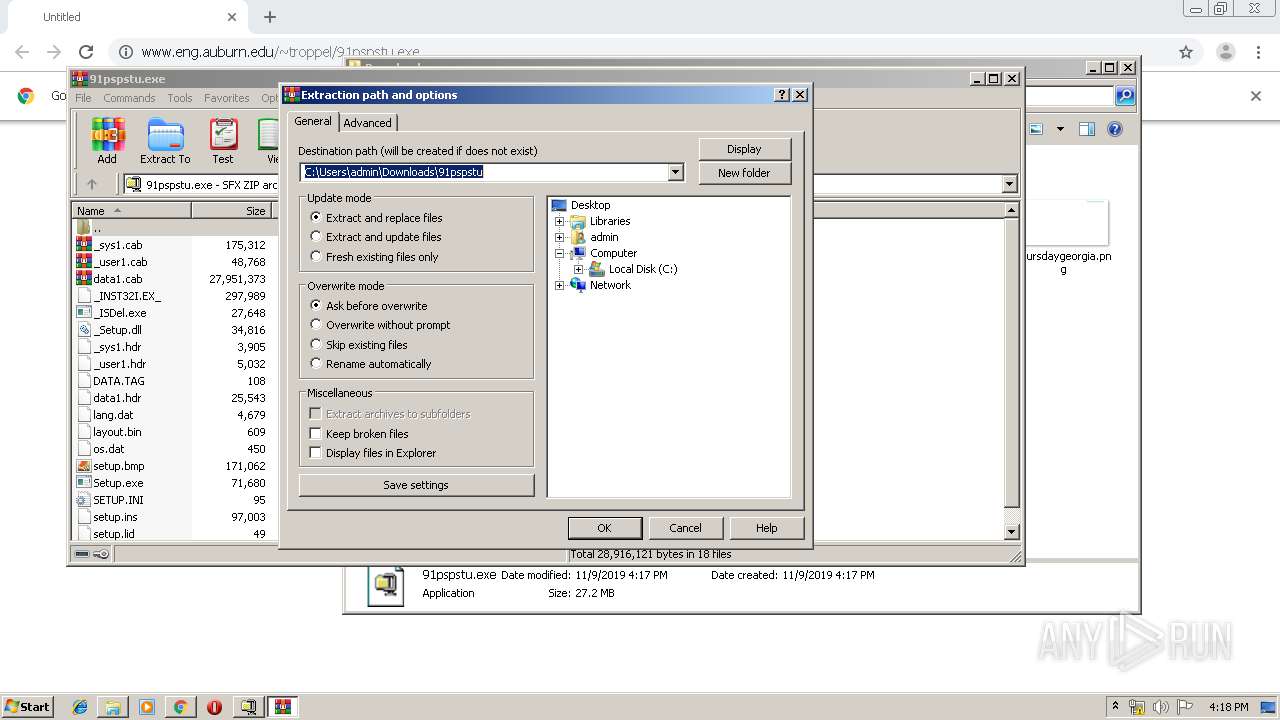
Task: Collapse the Computer tree node
Action: pyautogui.click(x=560, y=253)
